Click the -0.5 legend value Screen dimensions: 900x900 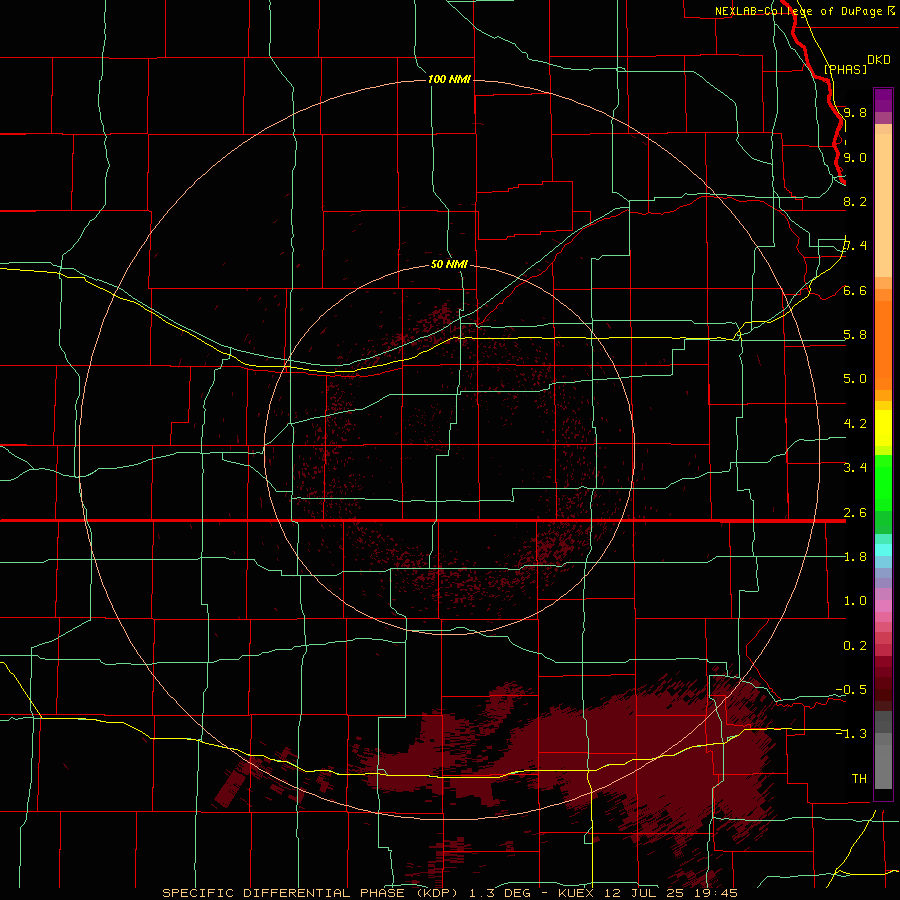pos(851,690)
